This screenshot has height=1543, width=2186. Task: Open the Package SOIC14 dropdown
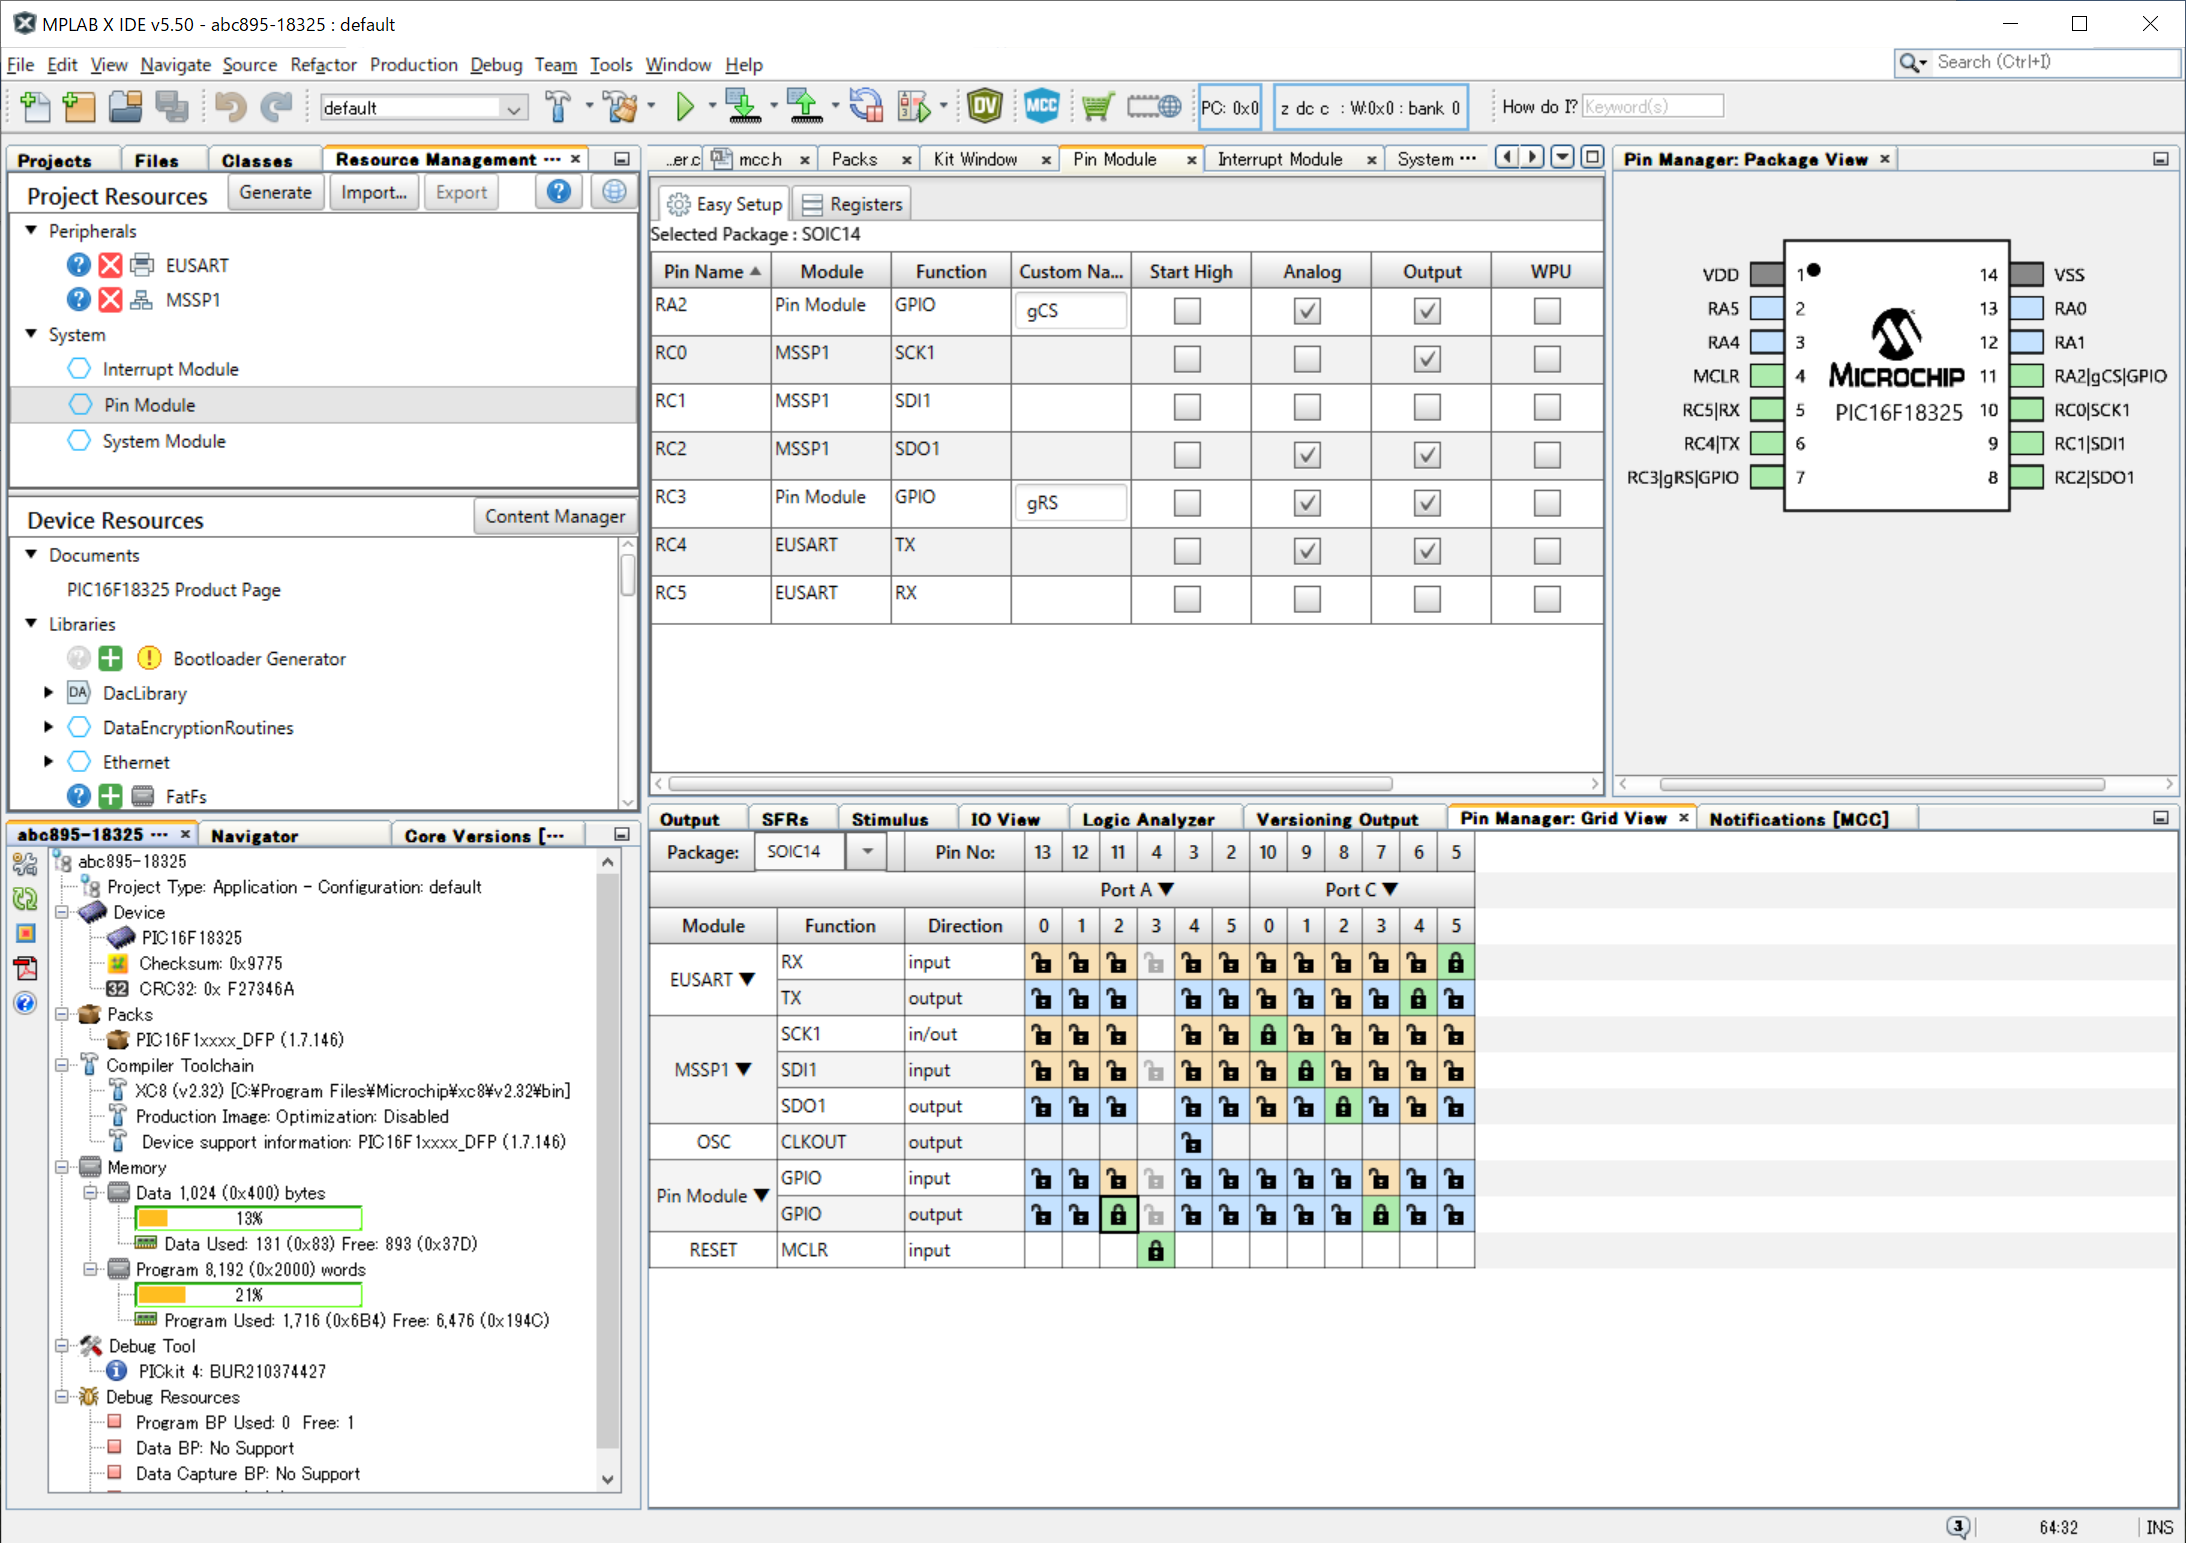click(867, 852)
